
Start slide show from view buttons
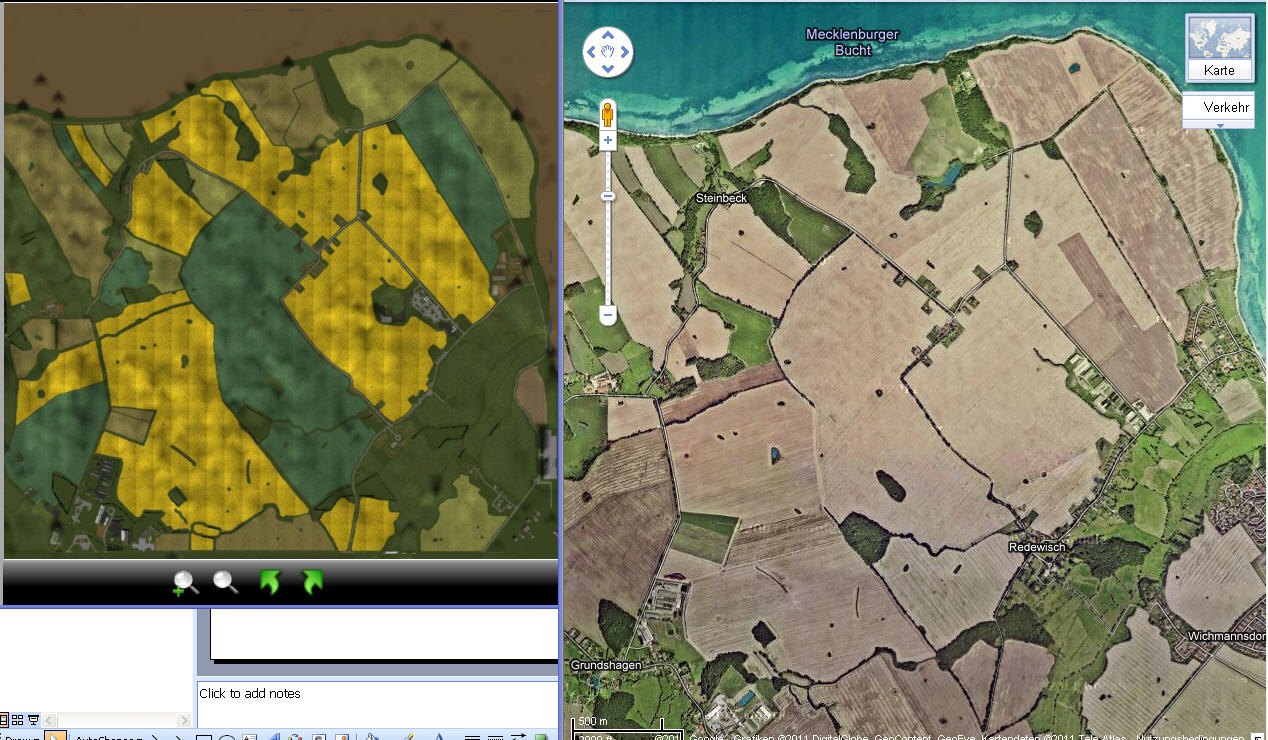34,720
